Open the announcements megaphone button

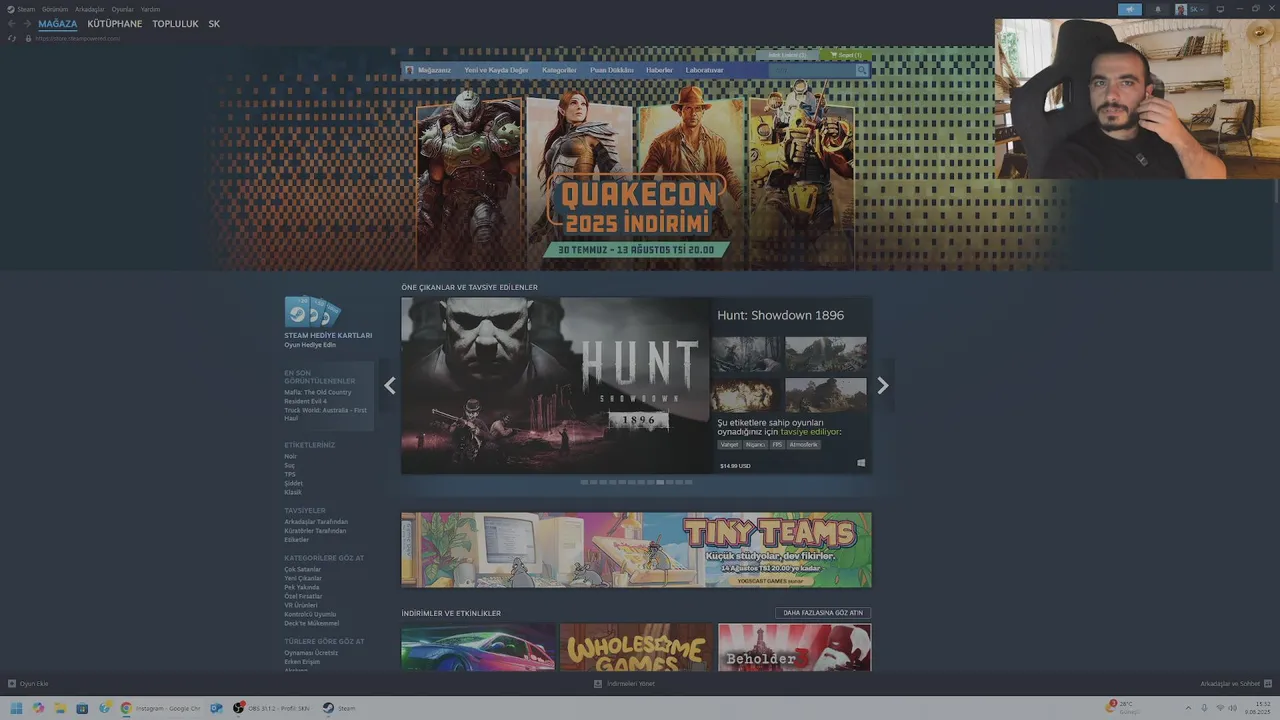coord(1130,9)
